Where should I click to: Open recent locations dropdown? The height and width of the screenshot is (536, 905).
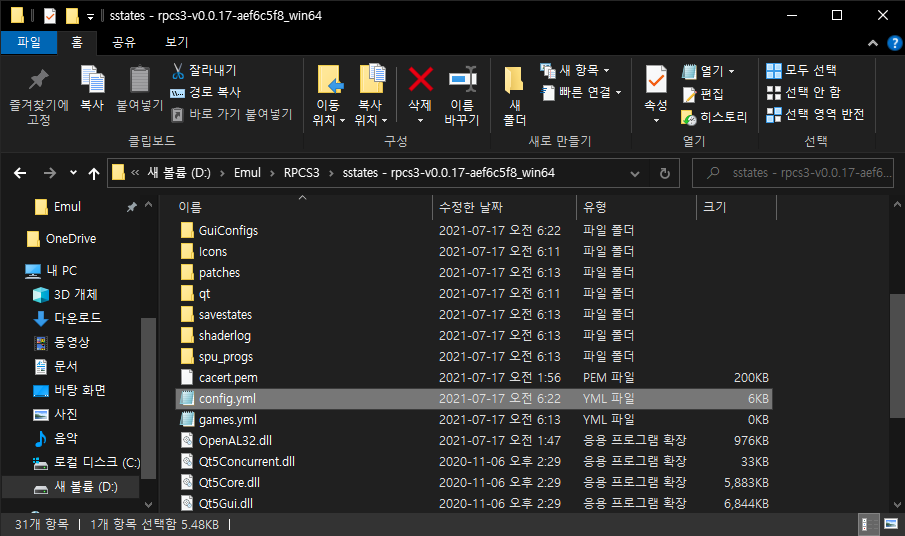[x=73, y=173]
